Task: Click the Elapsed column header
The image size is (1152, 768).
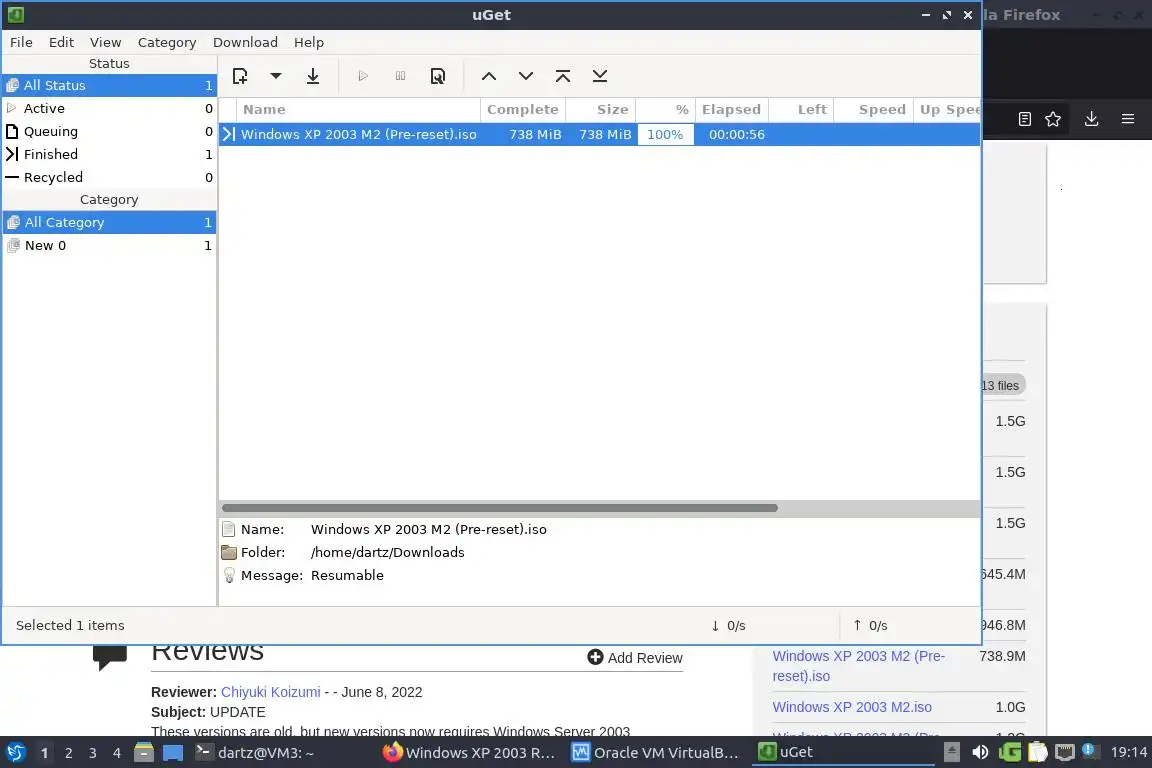Action: tap(732, 110)
